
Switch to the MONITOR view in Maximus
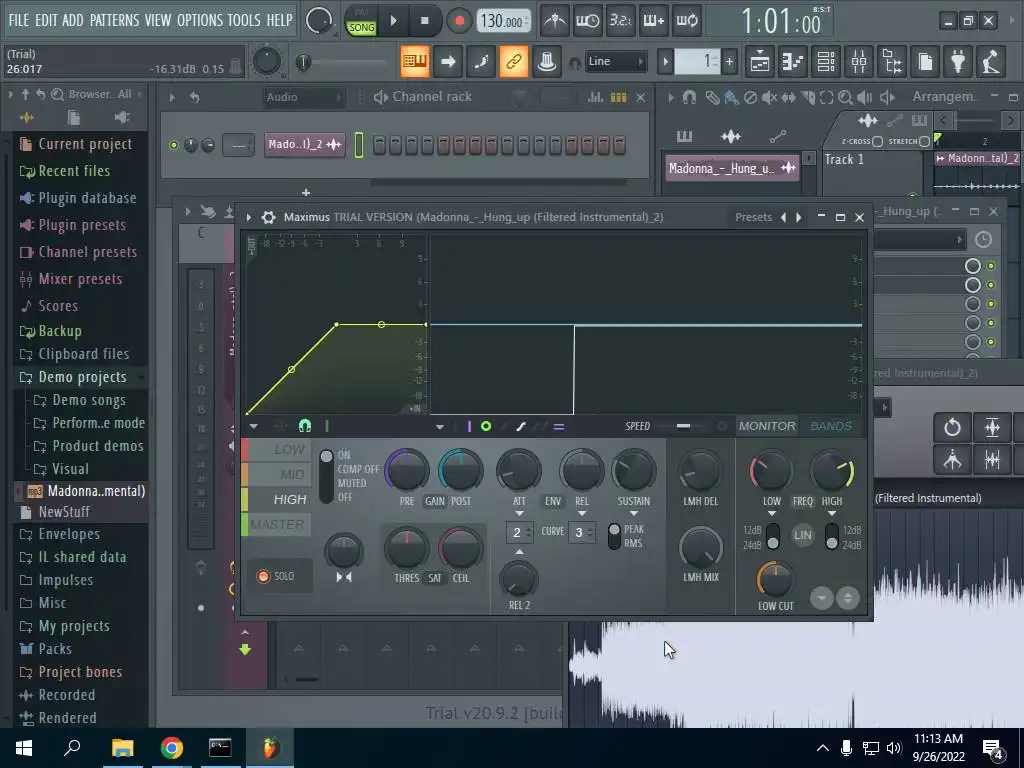click(x=767, y=426)
